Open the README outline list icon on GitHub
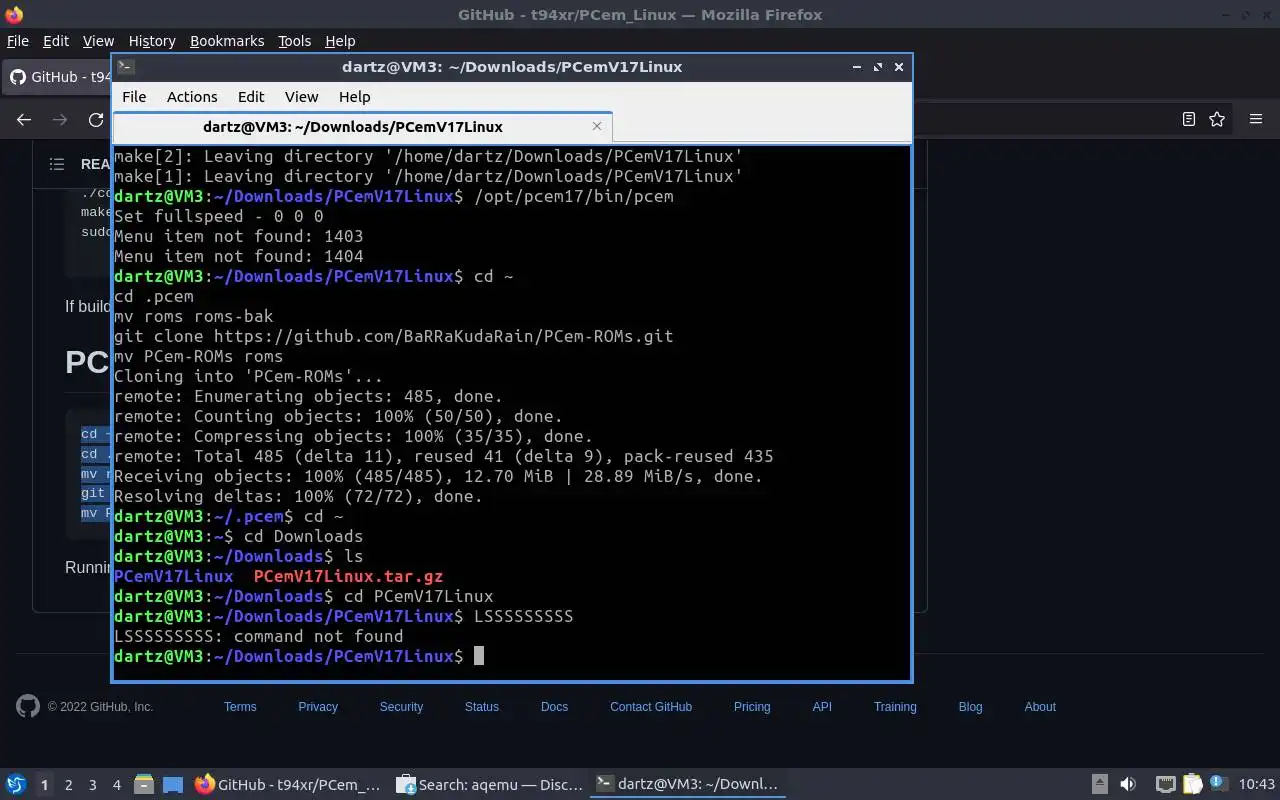 pyautogui.click(x=57, y=164)
